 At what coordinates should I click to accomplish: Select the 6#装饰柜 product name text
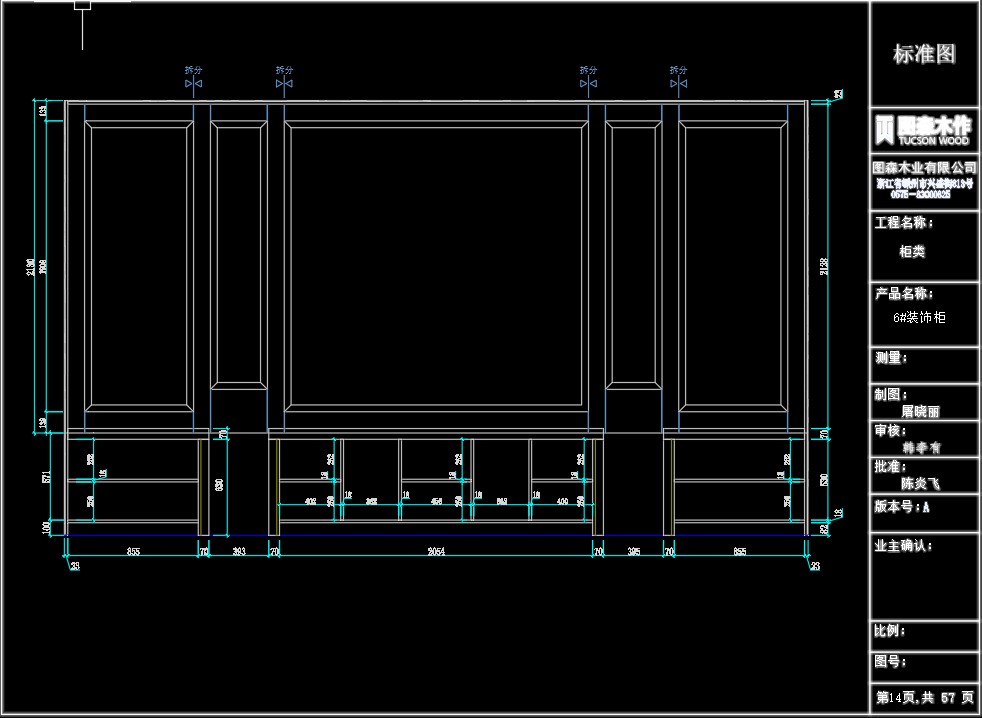919,317
